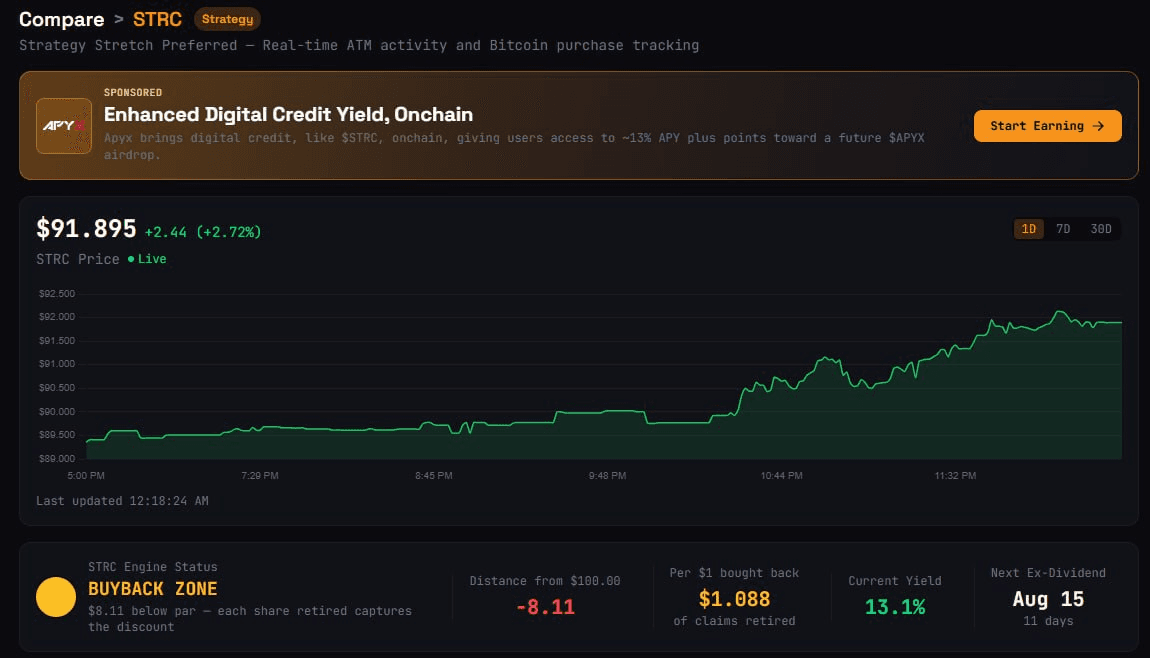Click the Start Earning button
The width and height of the screenshot is (1150, 658).
[1047, 126]
